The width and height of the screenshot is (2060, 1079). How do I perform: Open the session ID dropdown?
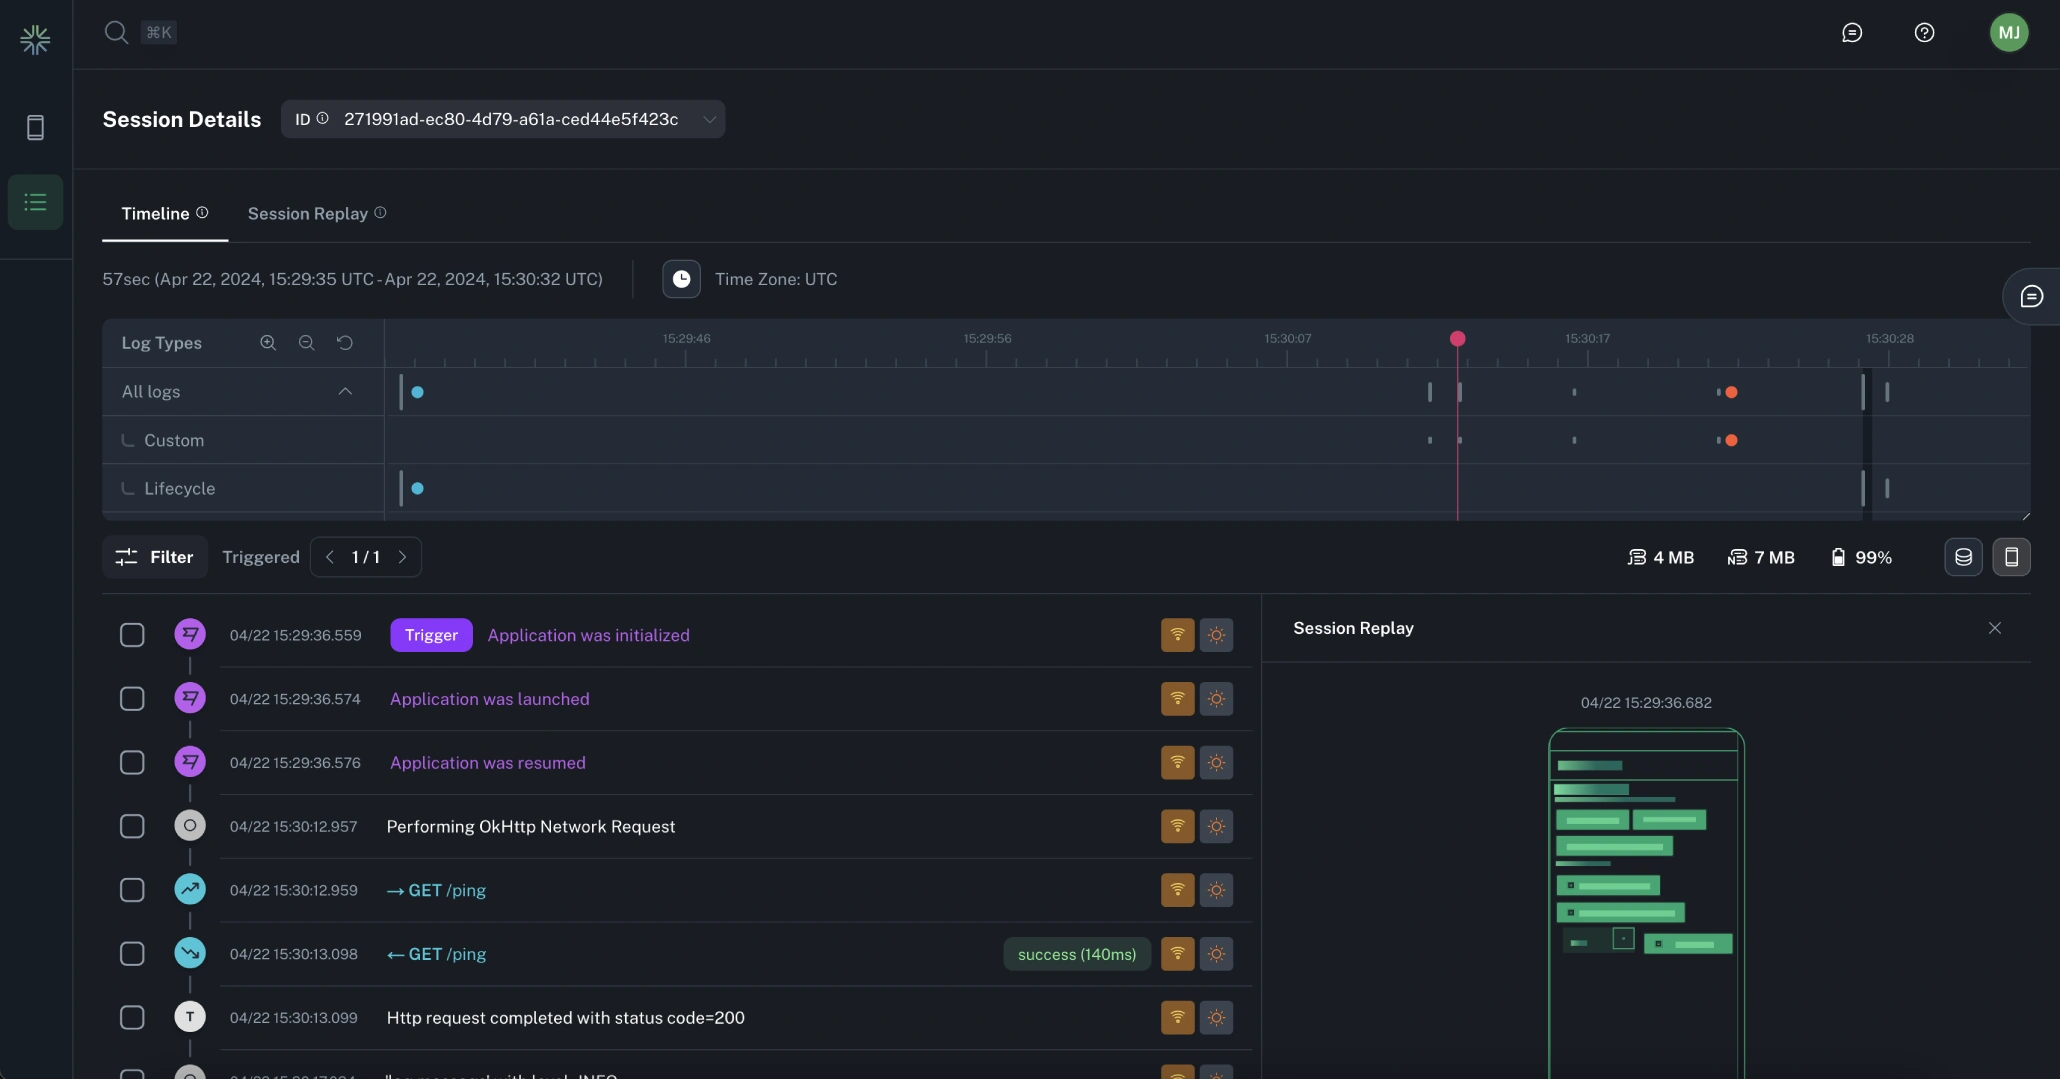click(x=710, y=119)
